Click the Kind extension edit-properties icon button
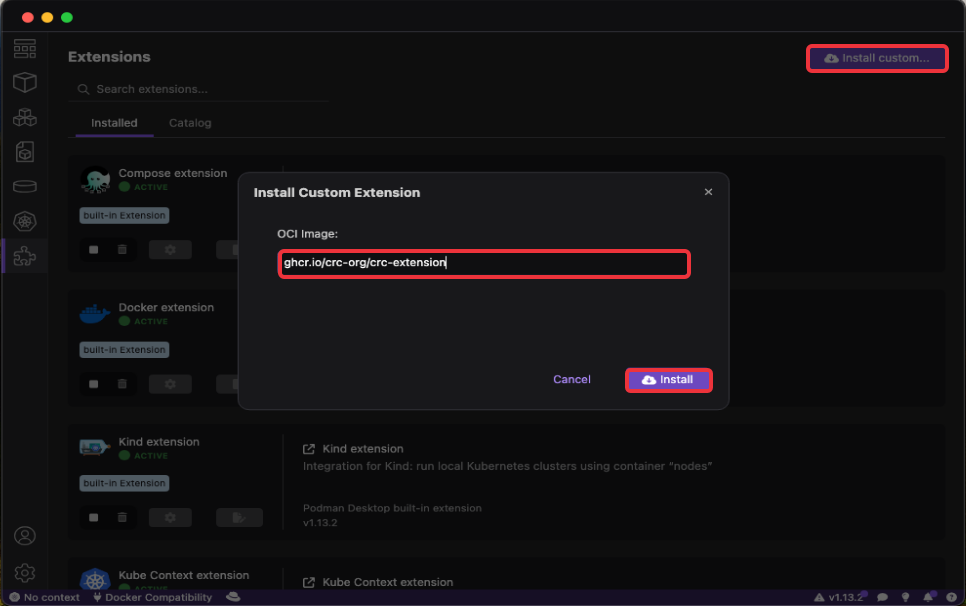 [239, 517]
